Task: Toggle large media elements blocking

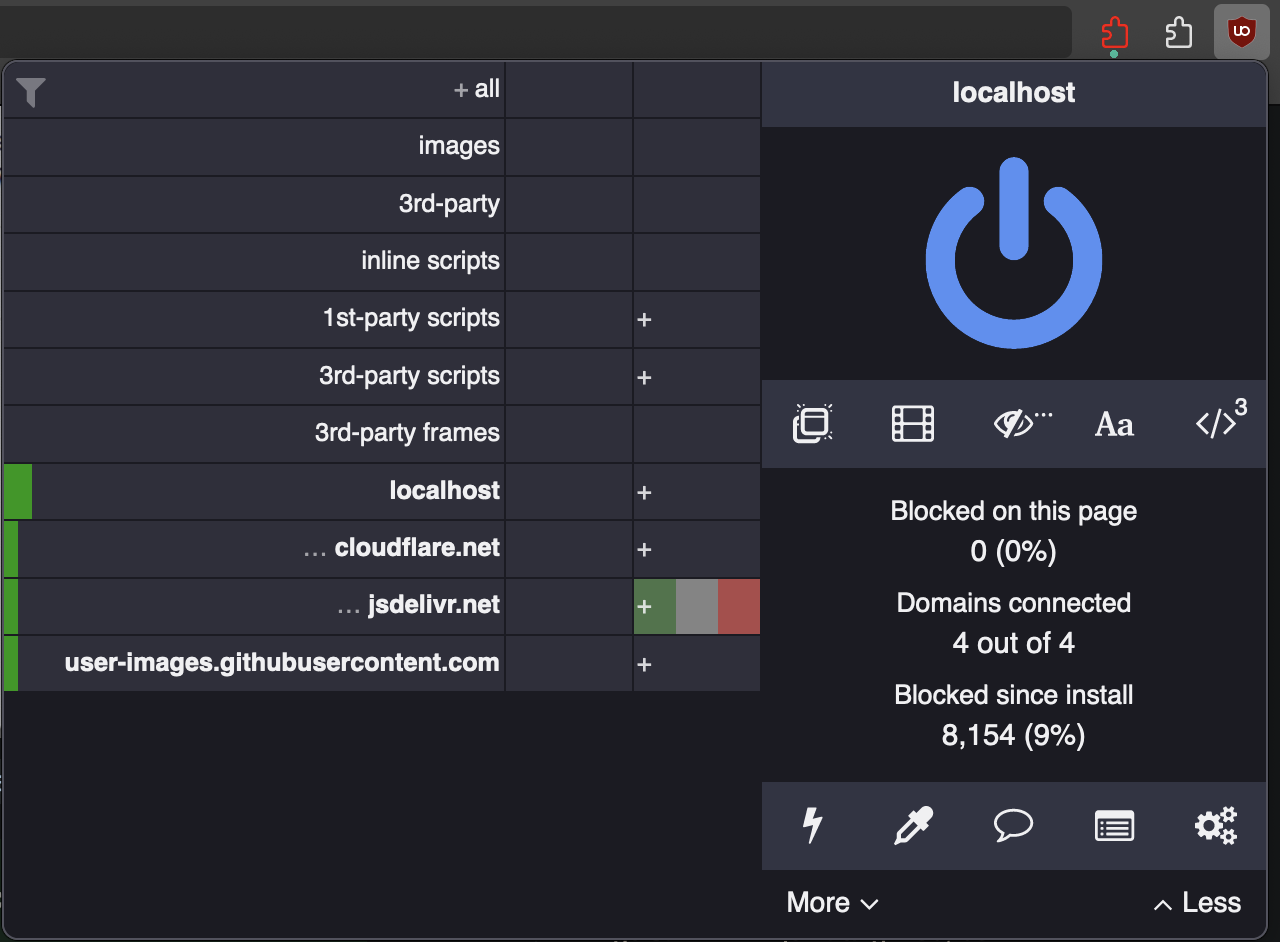Action: click(x=912, y=424)
